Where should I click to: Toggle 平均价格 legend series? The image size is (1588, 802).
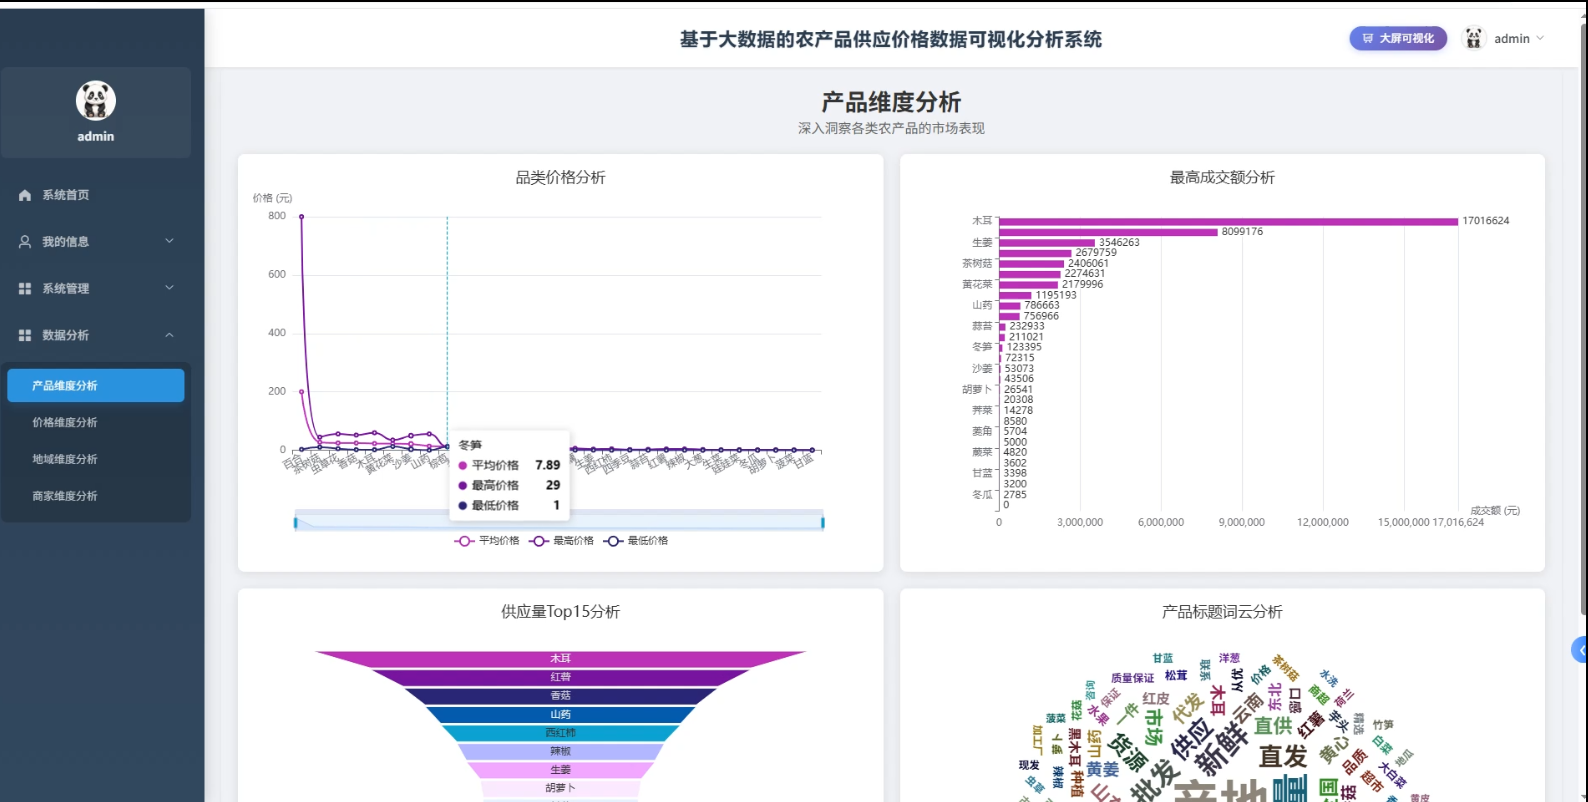click(x=487, y=541)
